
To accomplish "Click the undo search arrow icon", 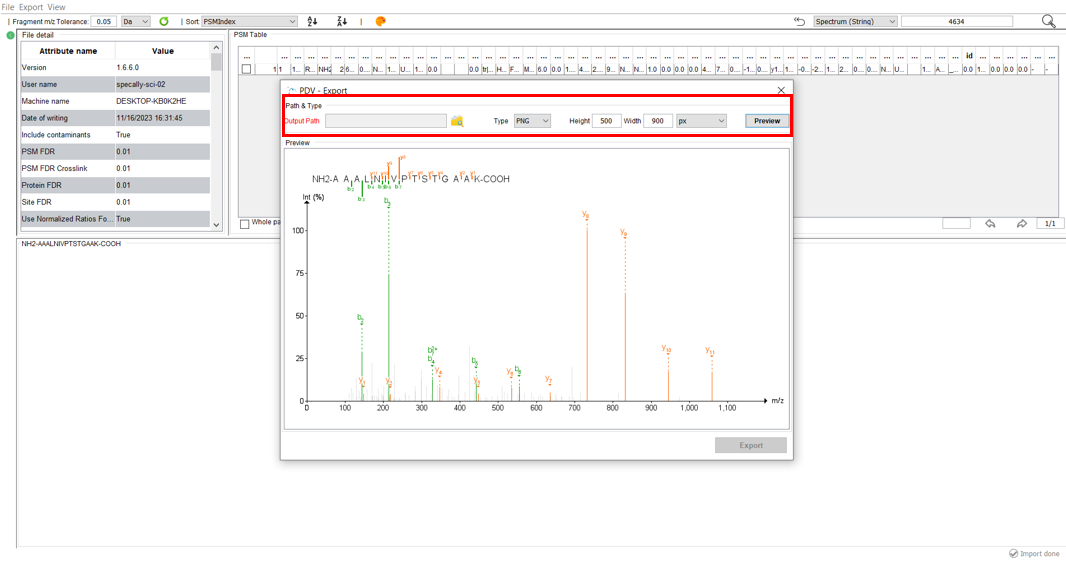I will [x=800, y=22].
